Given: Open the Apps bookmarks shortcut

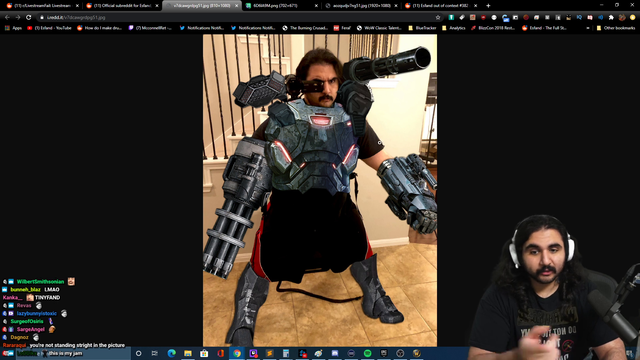Looking at the screenshot, I should point(13,28).
